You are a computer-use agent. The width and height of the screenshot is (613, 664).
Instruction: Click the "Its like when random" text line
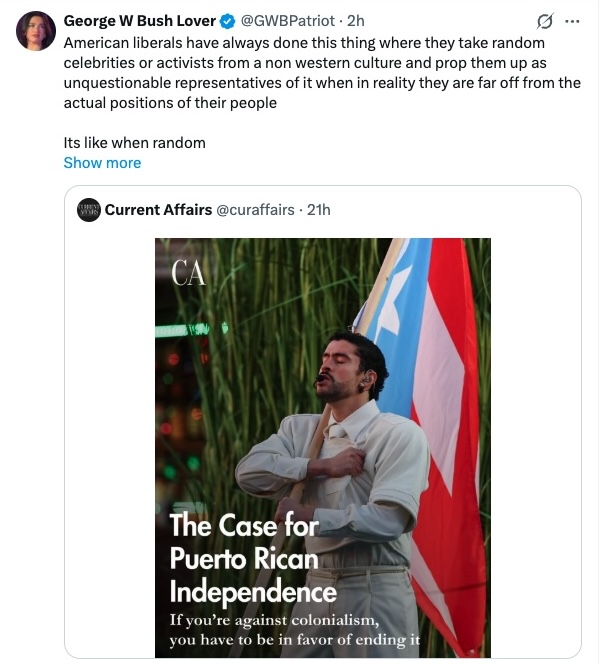(x=134, y=142)
